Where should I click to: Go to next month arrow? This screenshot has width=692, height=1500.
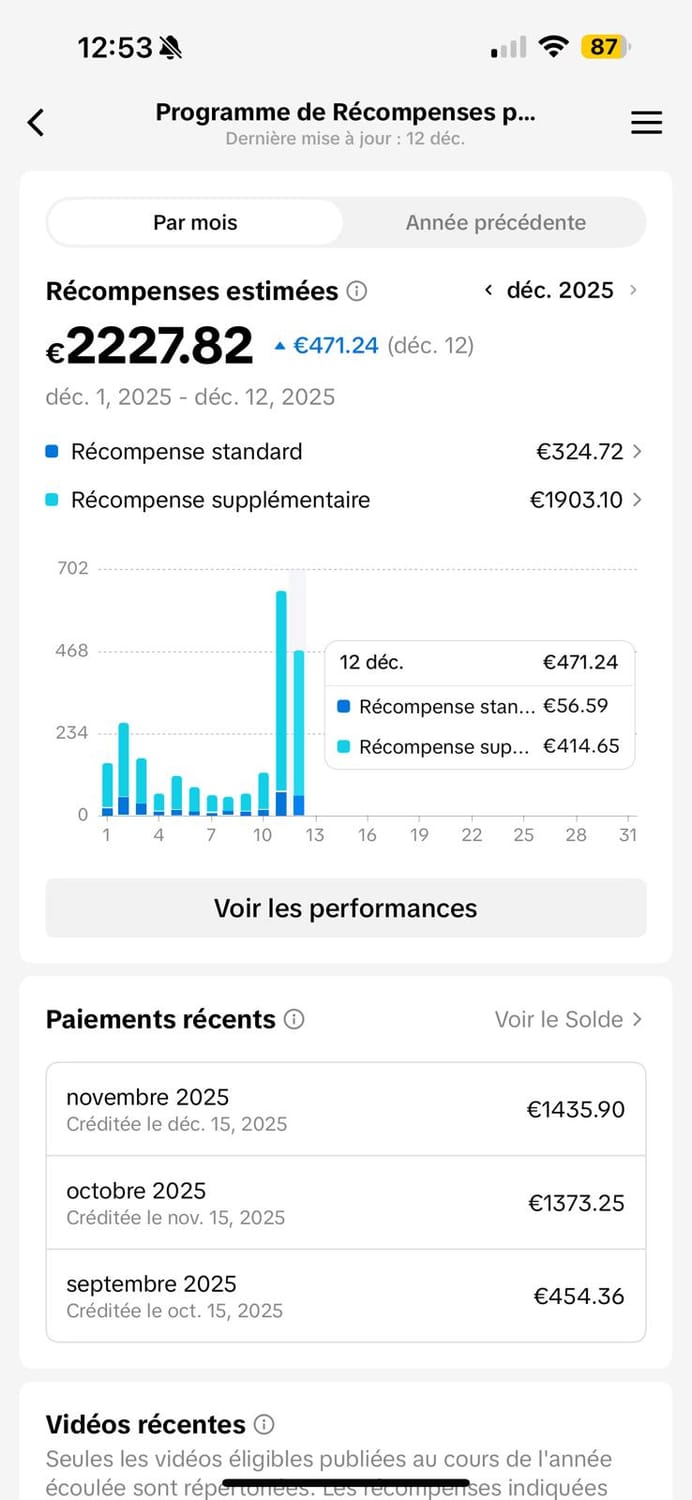[633, 290]
